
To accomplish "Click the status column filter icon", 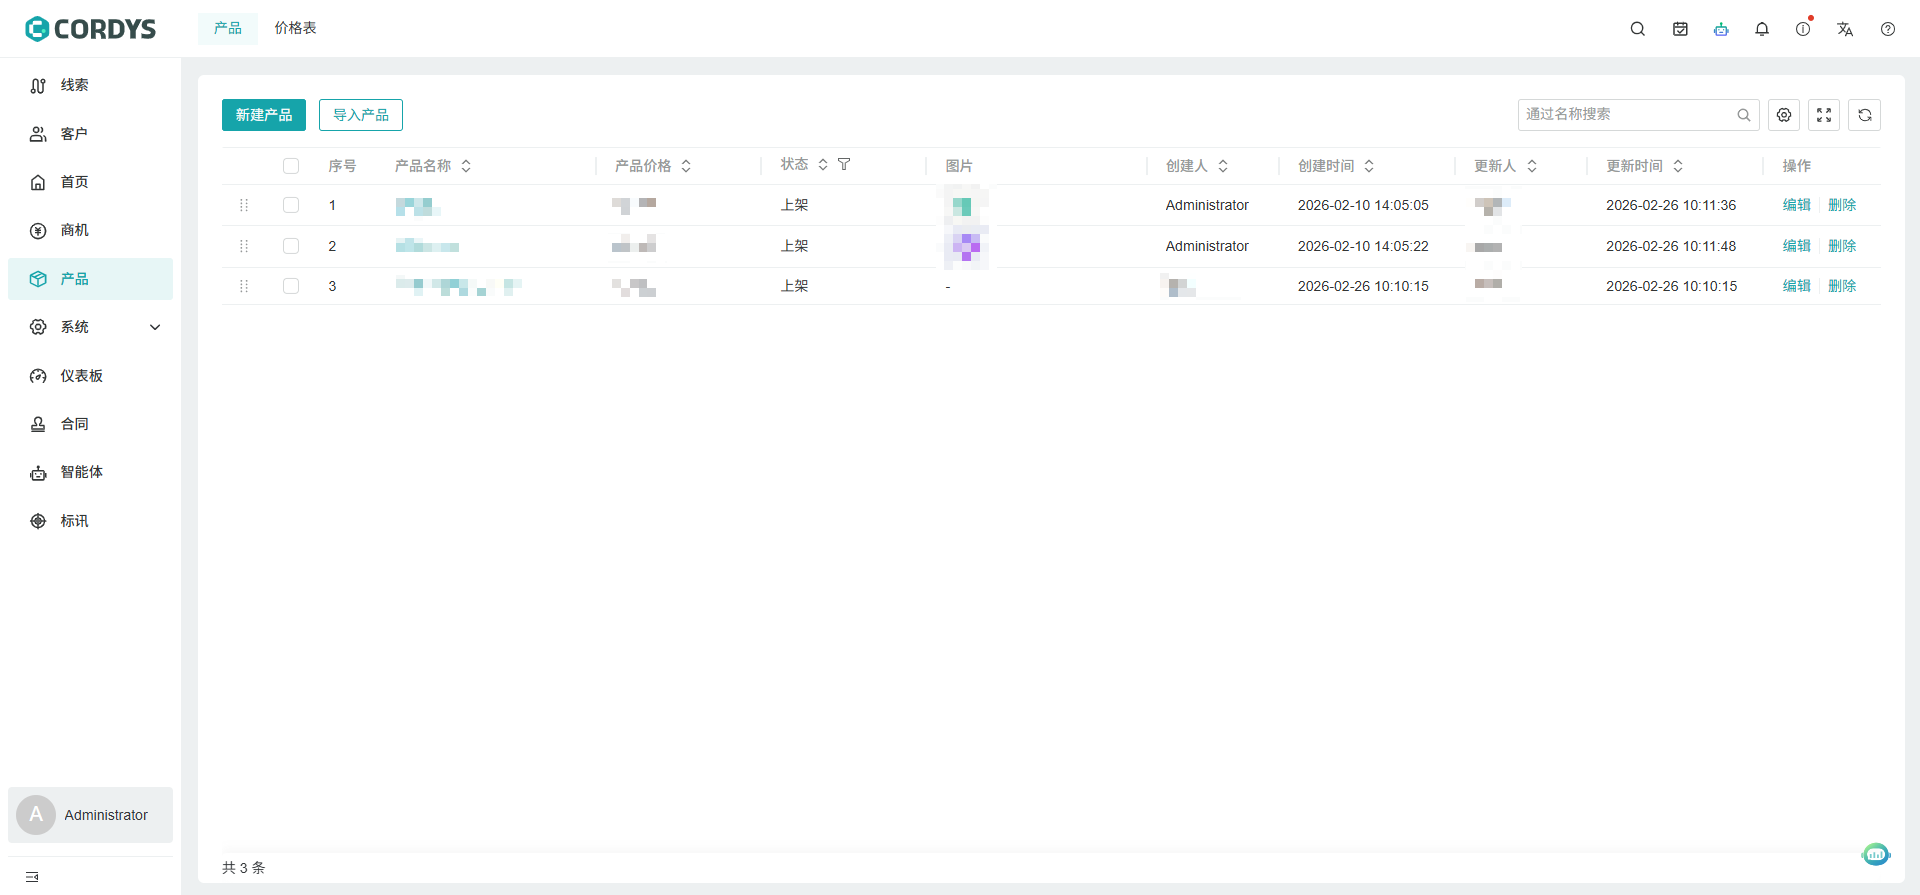I will (844, 165).
